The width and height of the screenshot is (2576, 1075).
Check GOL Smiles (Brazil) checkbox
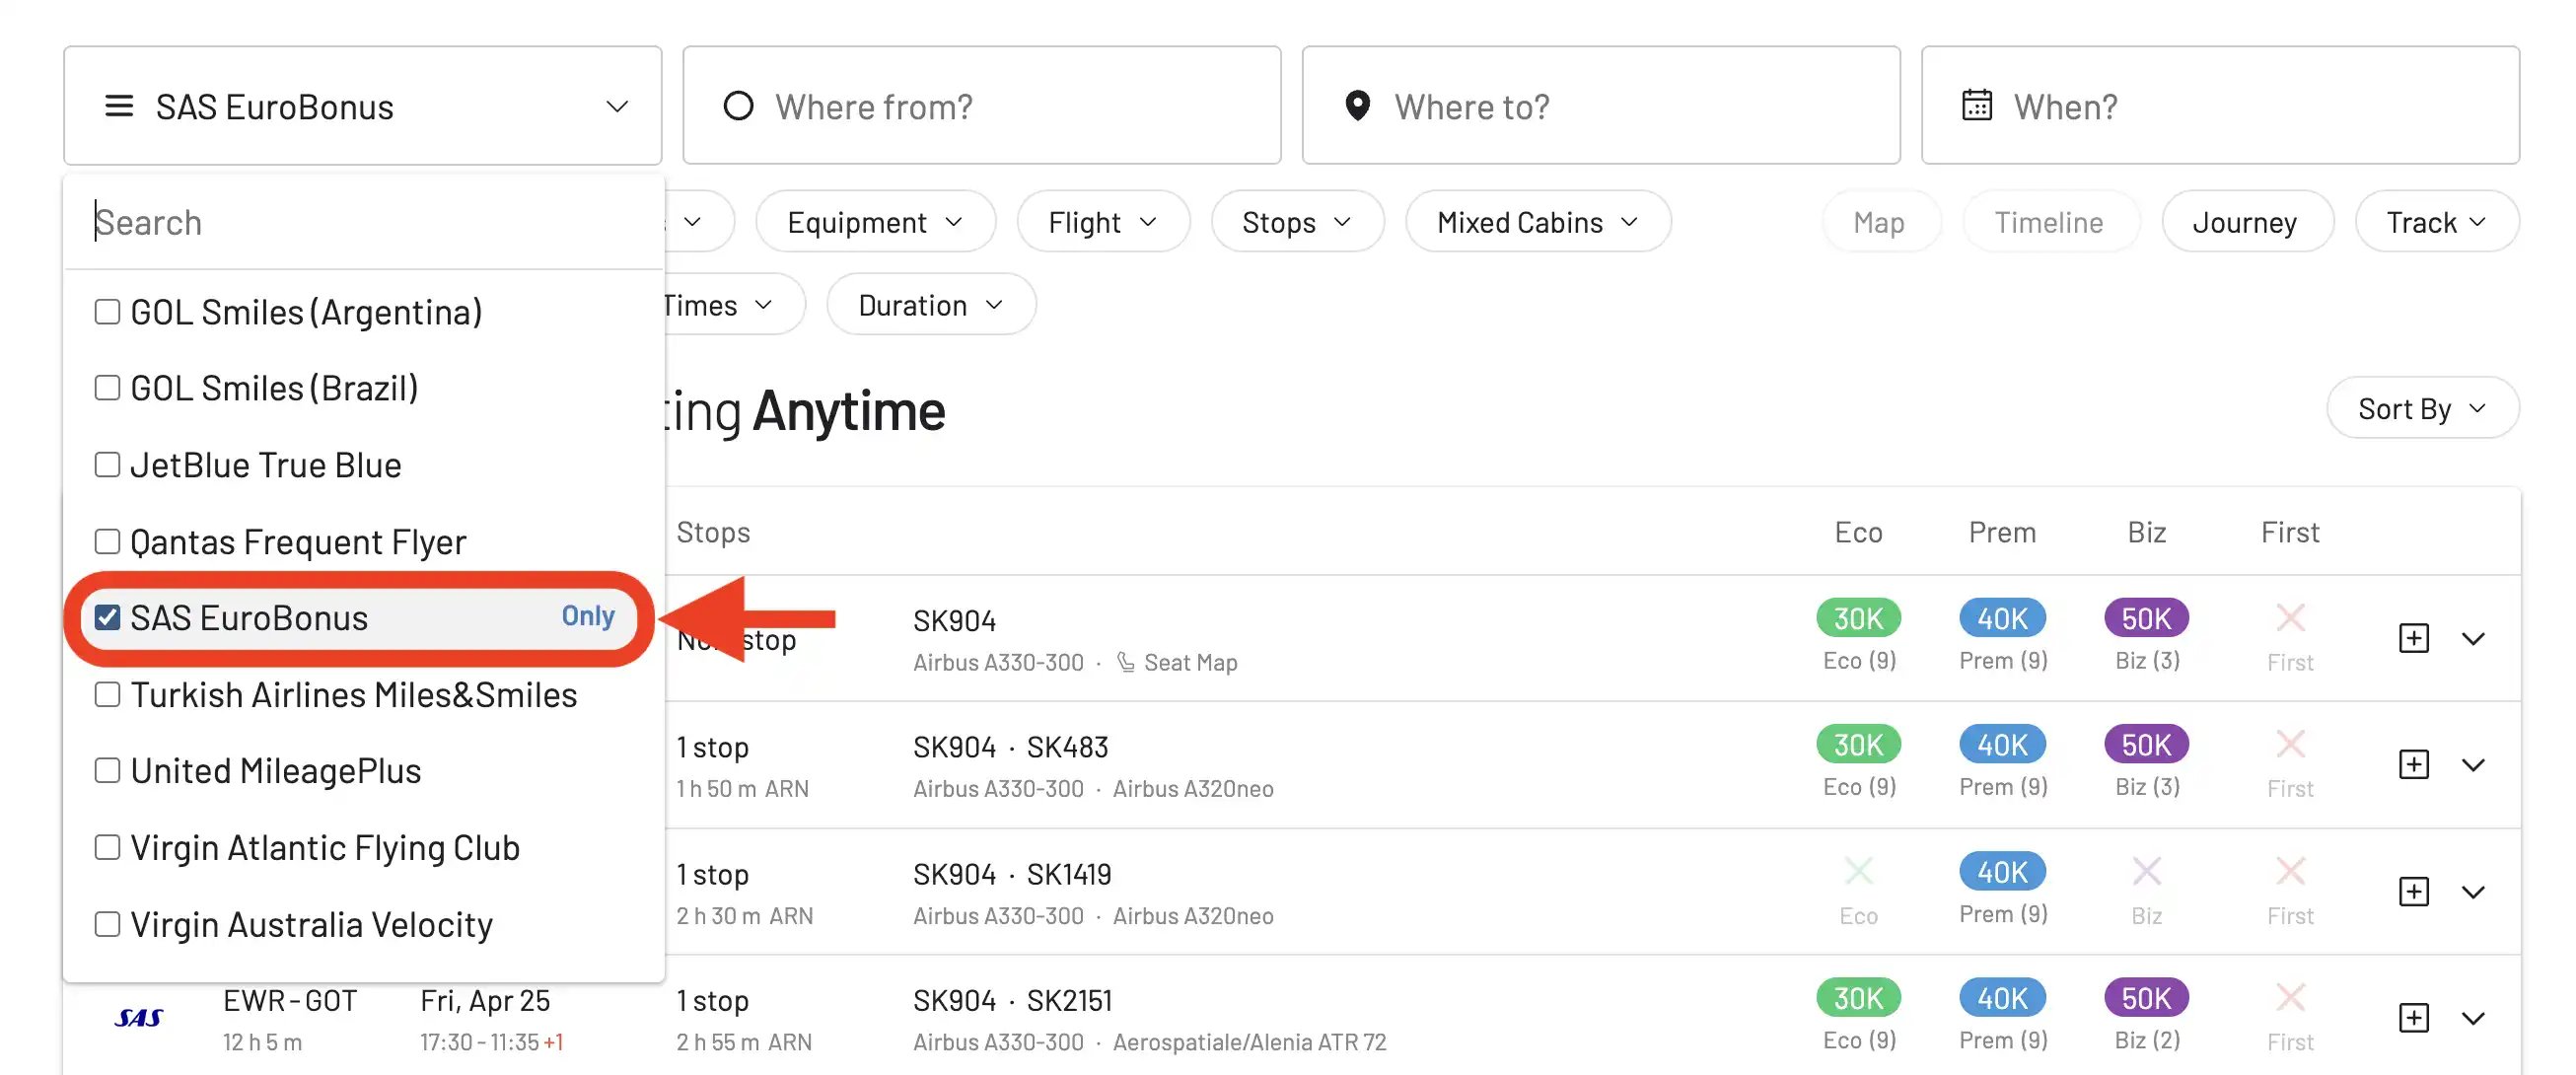tap(107, 388)
